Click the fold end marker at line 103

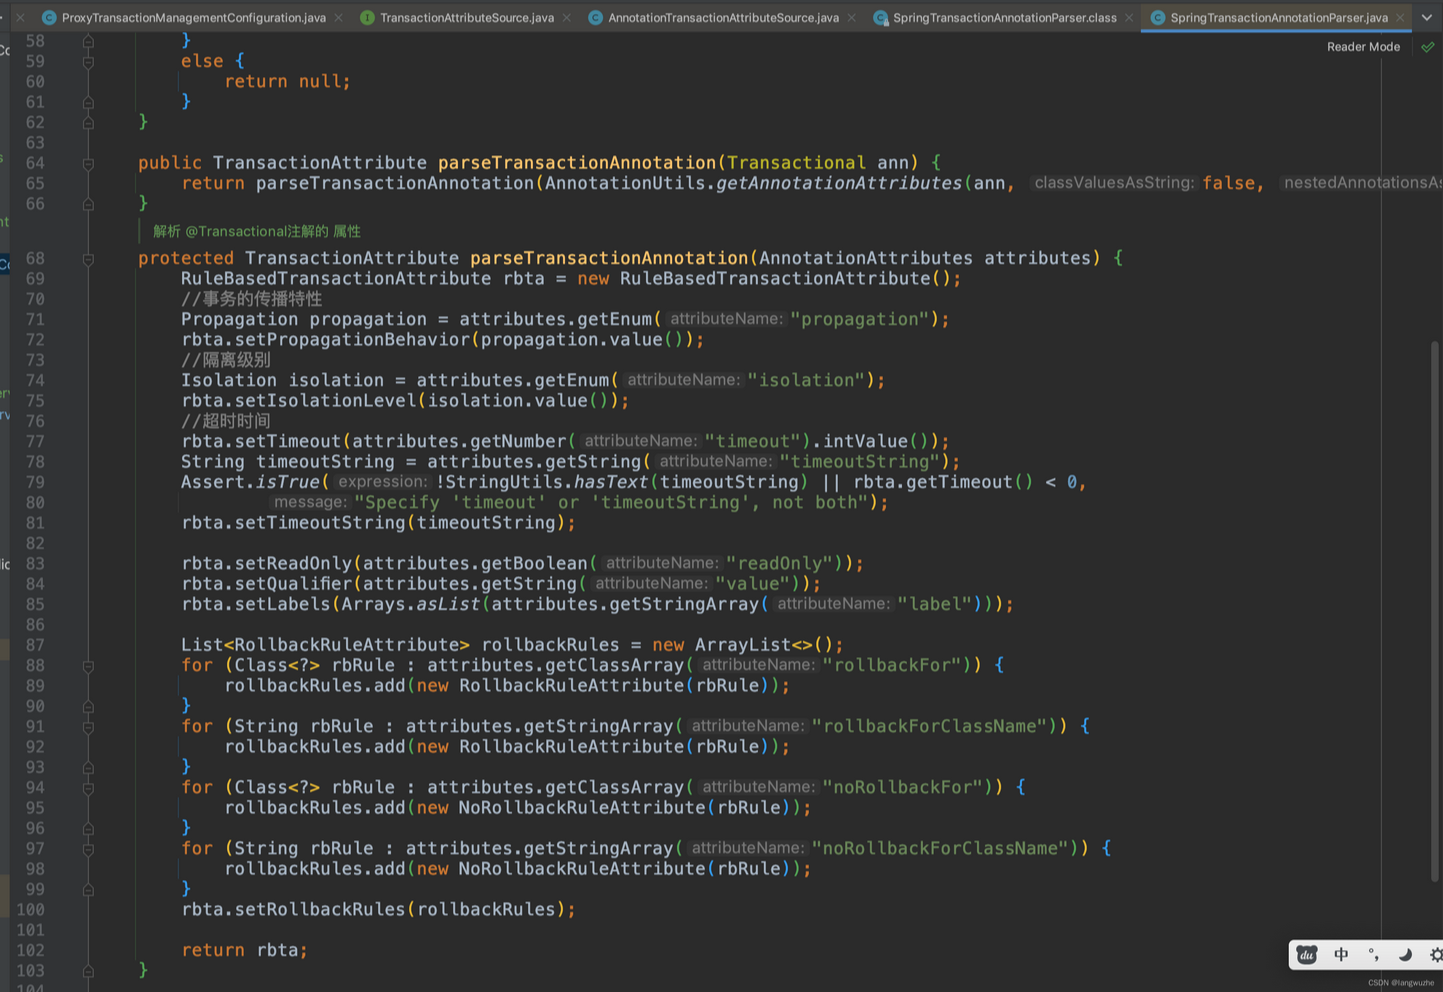[88, 970]
